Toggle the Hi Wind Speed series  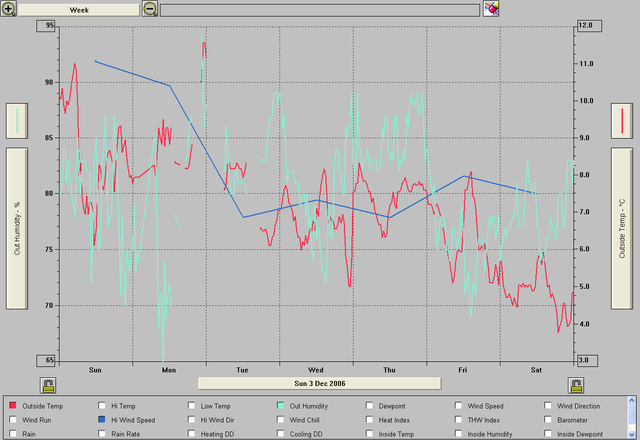tap(102, 420)
